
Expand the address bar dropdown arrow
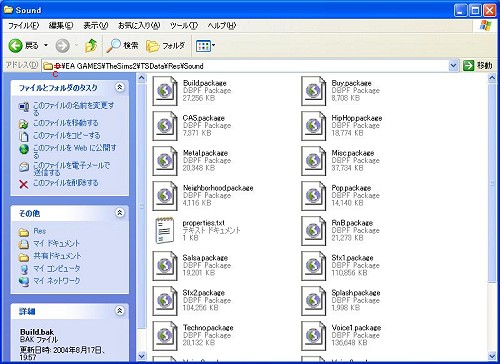[453, 66]
